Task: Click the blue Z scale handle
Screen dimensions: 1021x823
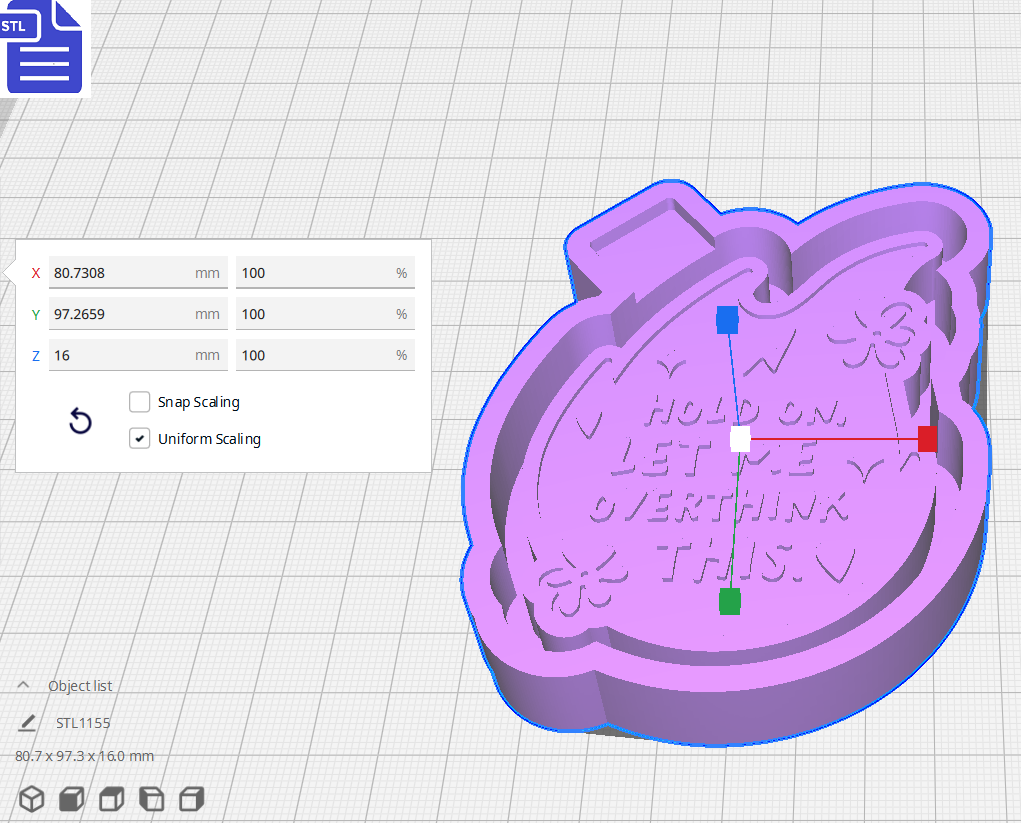Action: click(727, 319)
